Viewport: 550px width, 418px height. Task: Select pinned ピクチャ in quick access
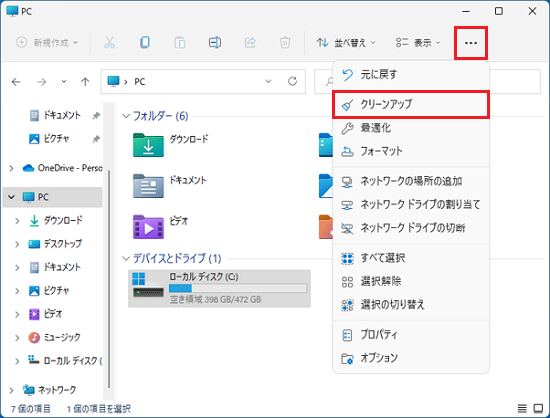(49, 139)
